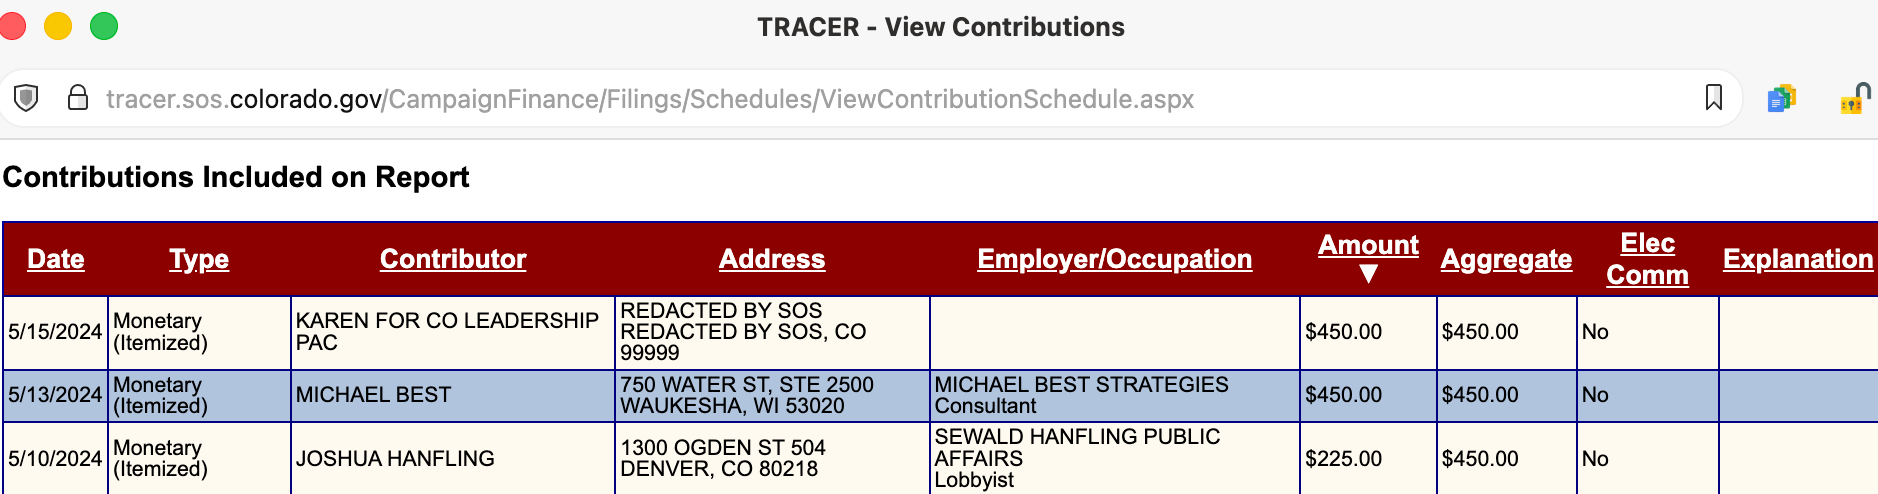Select the JOSHUA HANFLING contributor cell
The image size is (1878, 494).
point(395,458)
